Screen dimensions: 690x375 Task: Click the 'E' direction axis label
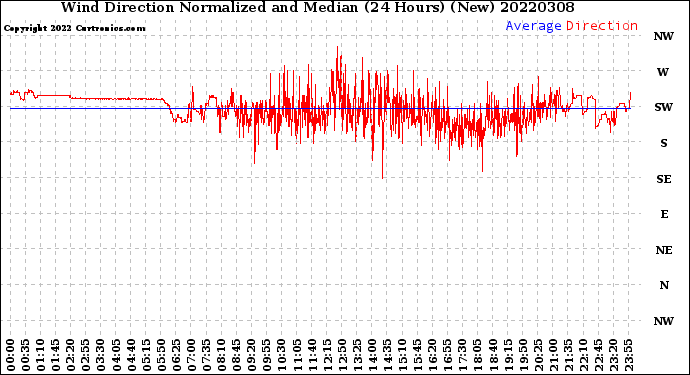point(664,214)
